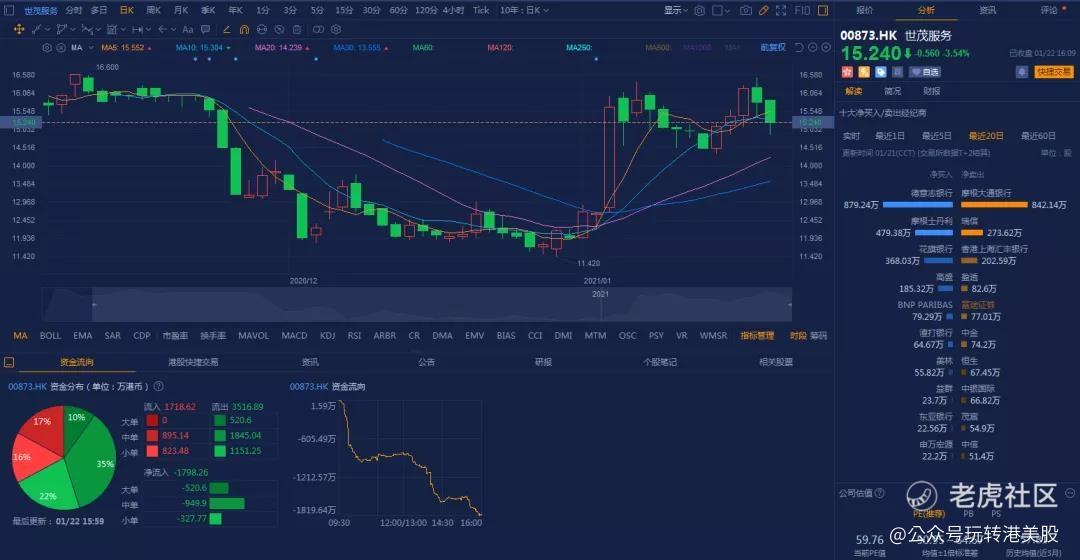Zoom in the chart with plus icon
The height and width of the screenshot is (560, 1080).
826,48
